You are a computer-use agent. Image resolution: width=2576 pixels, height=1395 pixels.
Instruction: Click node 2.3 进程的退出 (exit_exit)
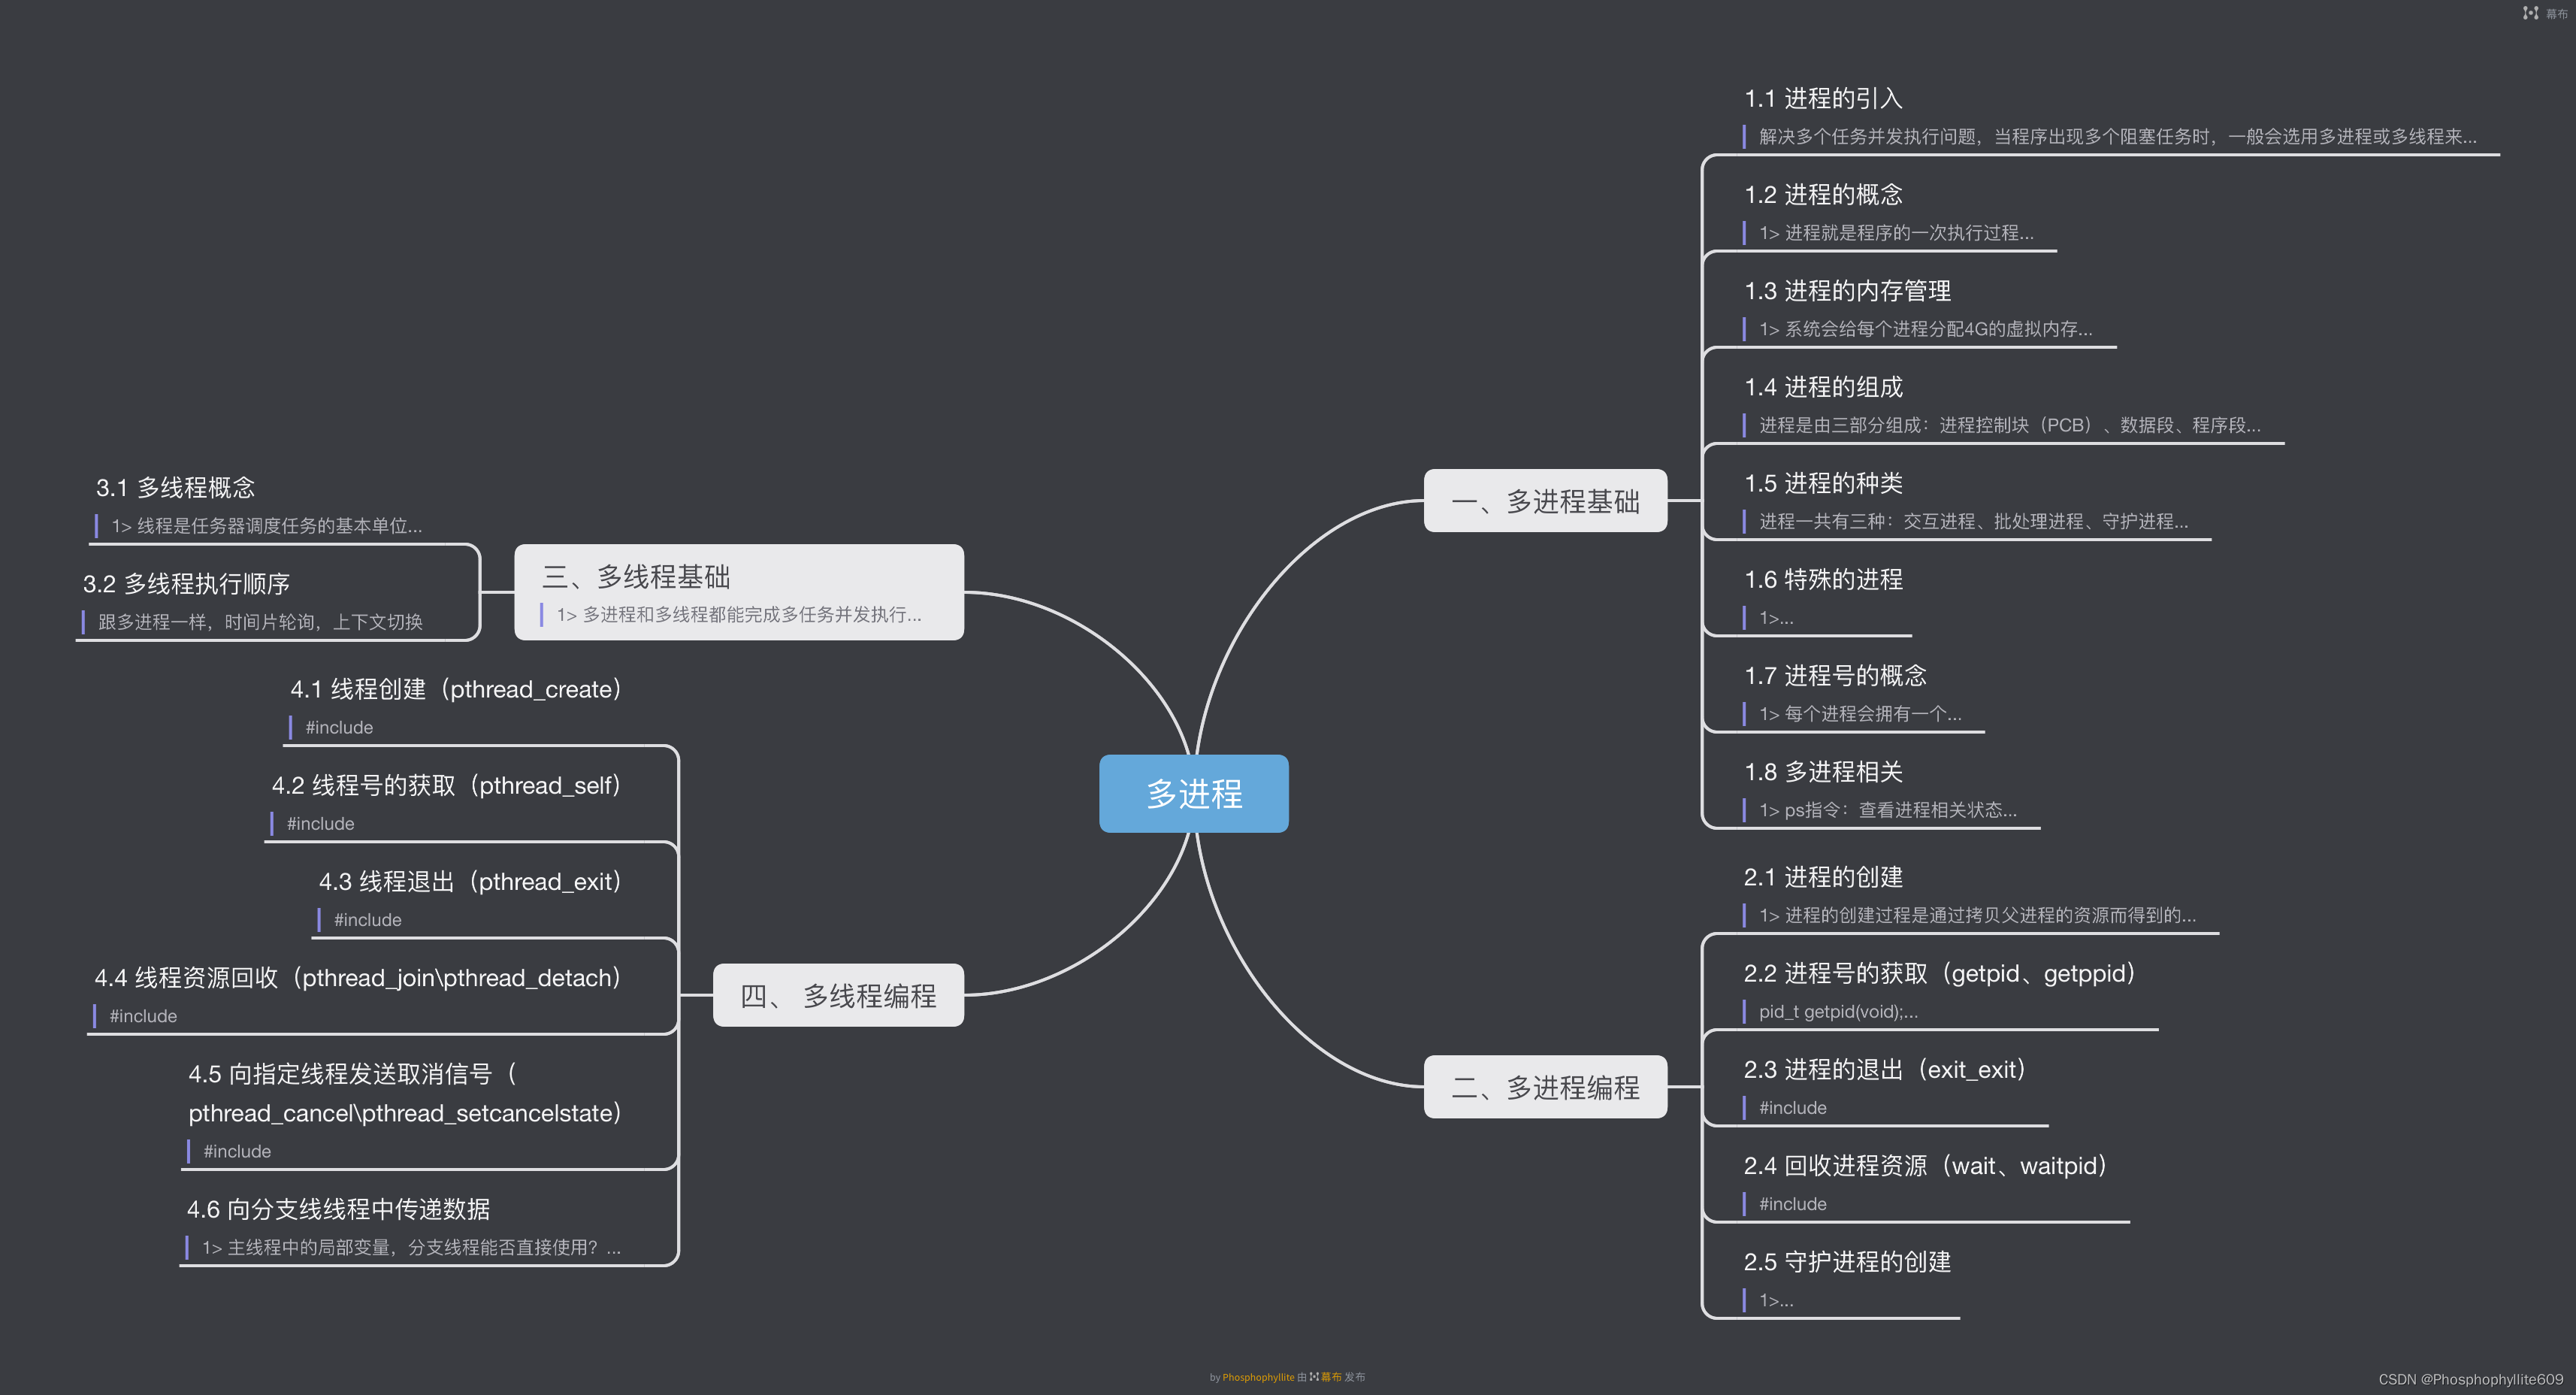coord(1885,1069)
